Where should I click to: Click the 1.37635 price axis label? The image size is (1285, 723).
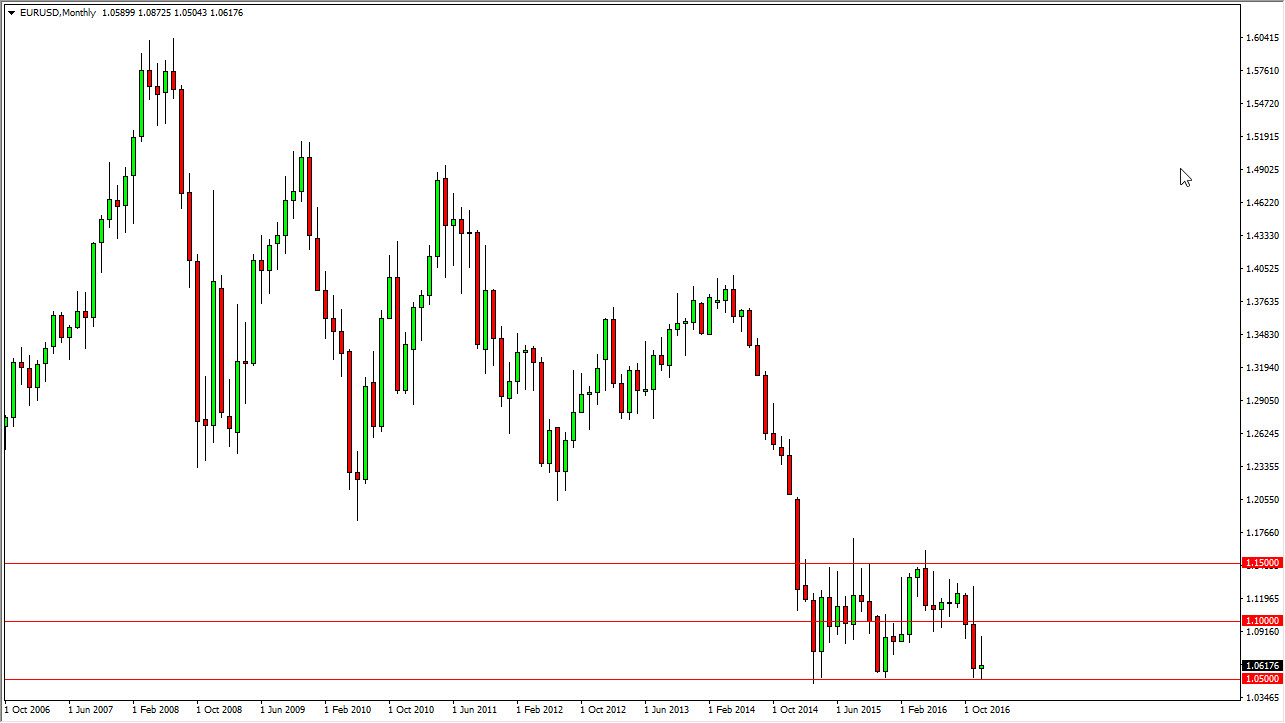(1262, 302)
